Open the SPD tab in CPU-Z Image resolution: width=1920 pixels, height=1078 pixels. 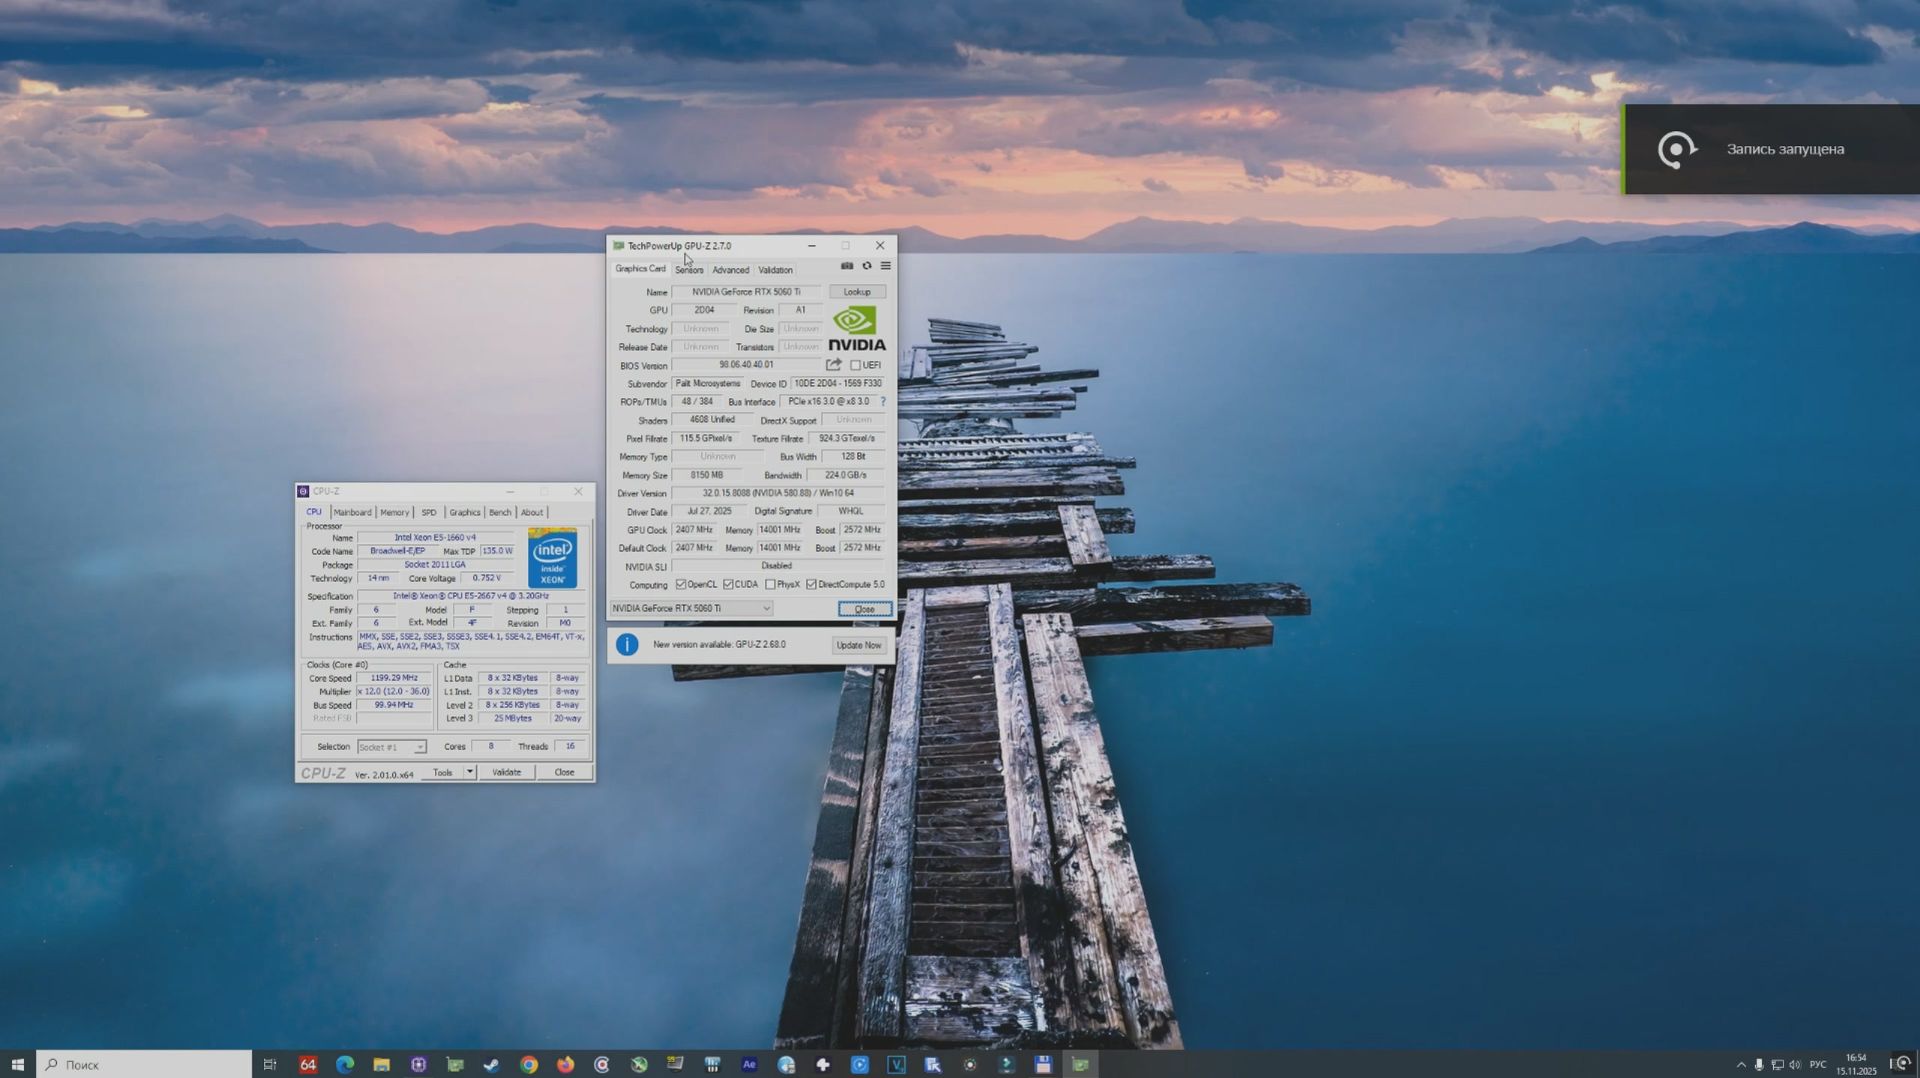pyautogui.click(x=428, y=512)
